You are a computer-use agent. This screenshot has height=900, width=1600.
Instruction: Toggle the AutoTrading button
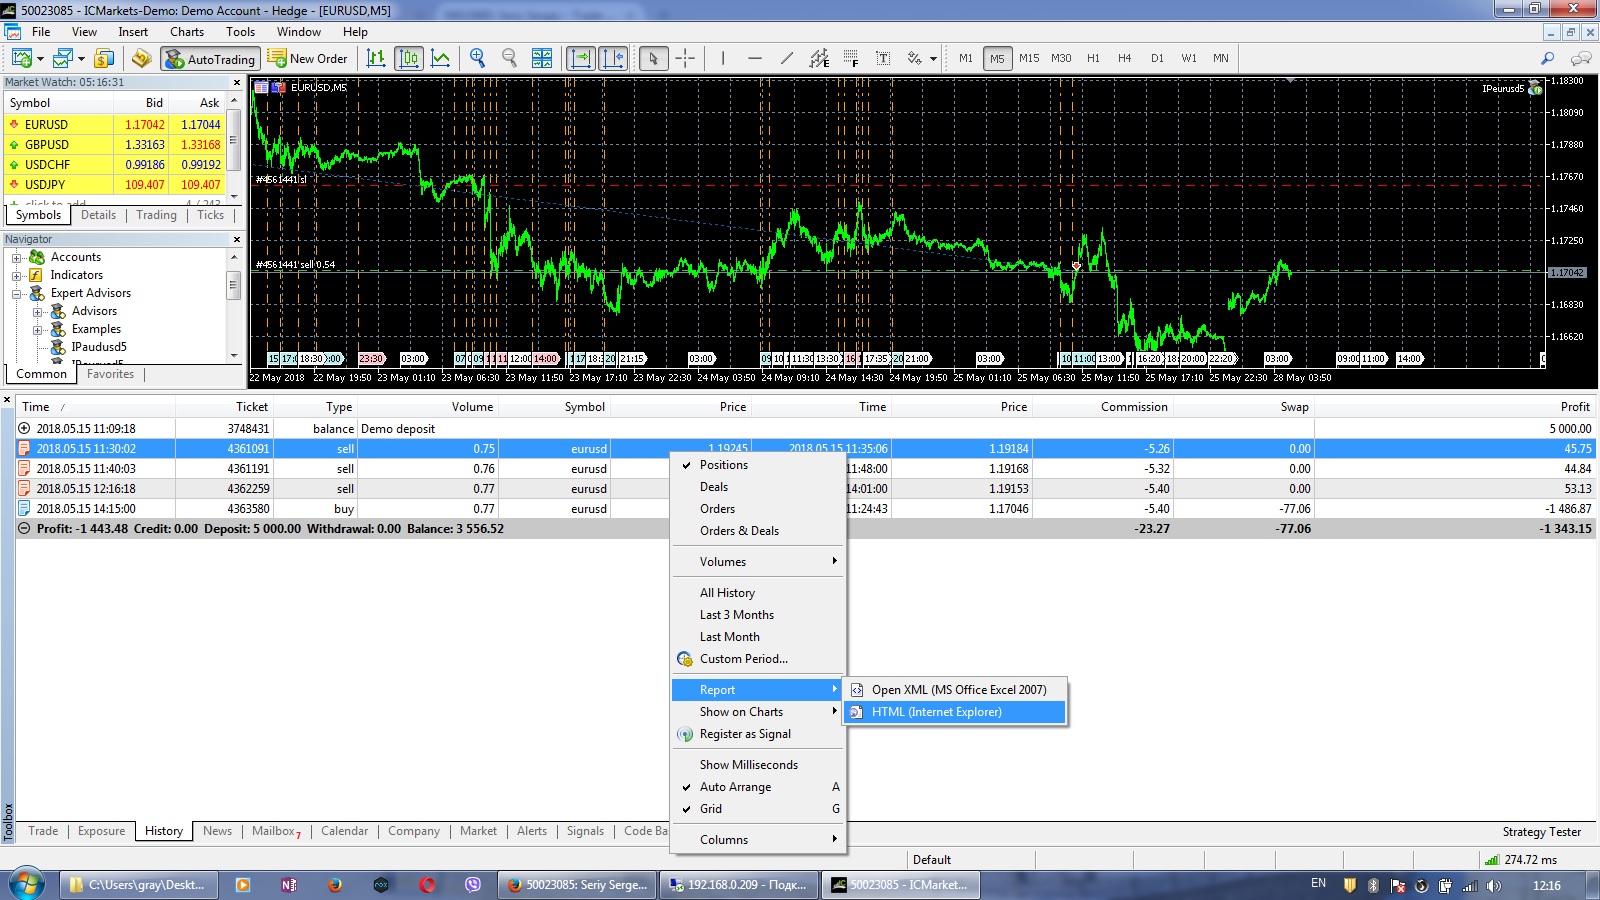click(x=211, y=59)
